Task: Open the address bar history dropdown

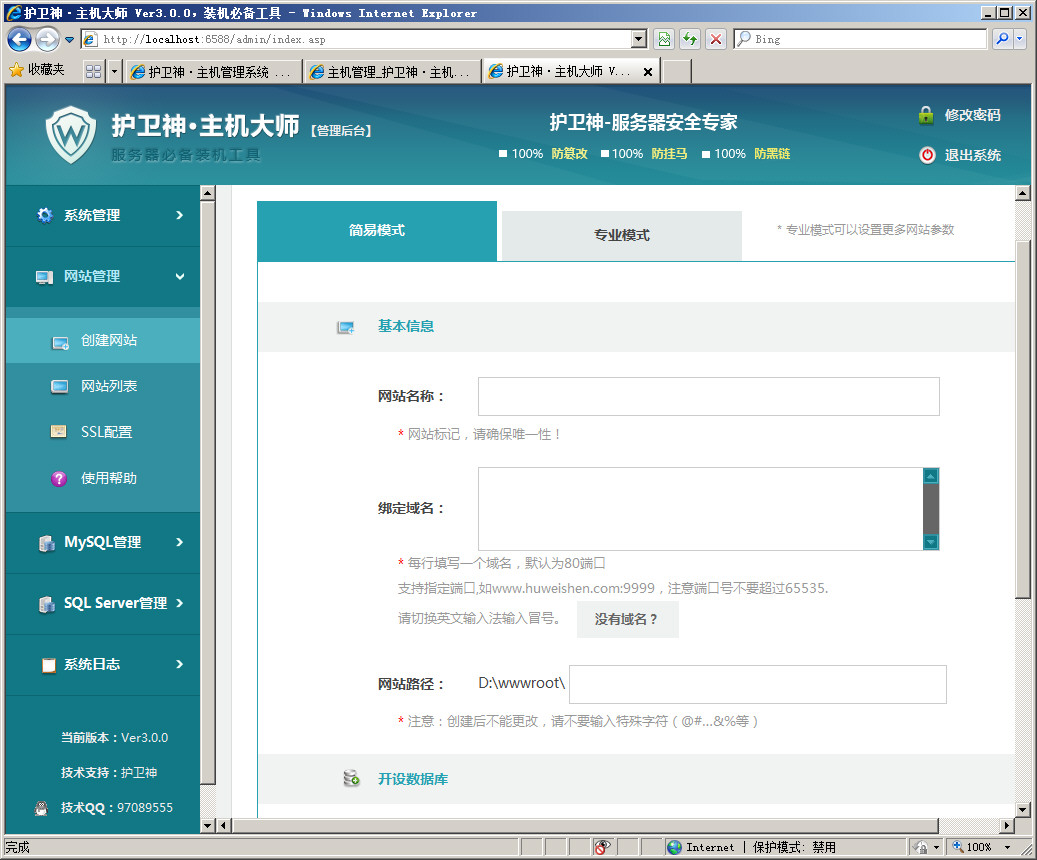Action: pos(639,40)
